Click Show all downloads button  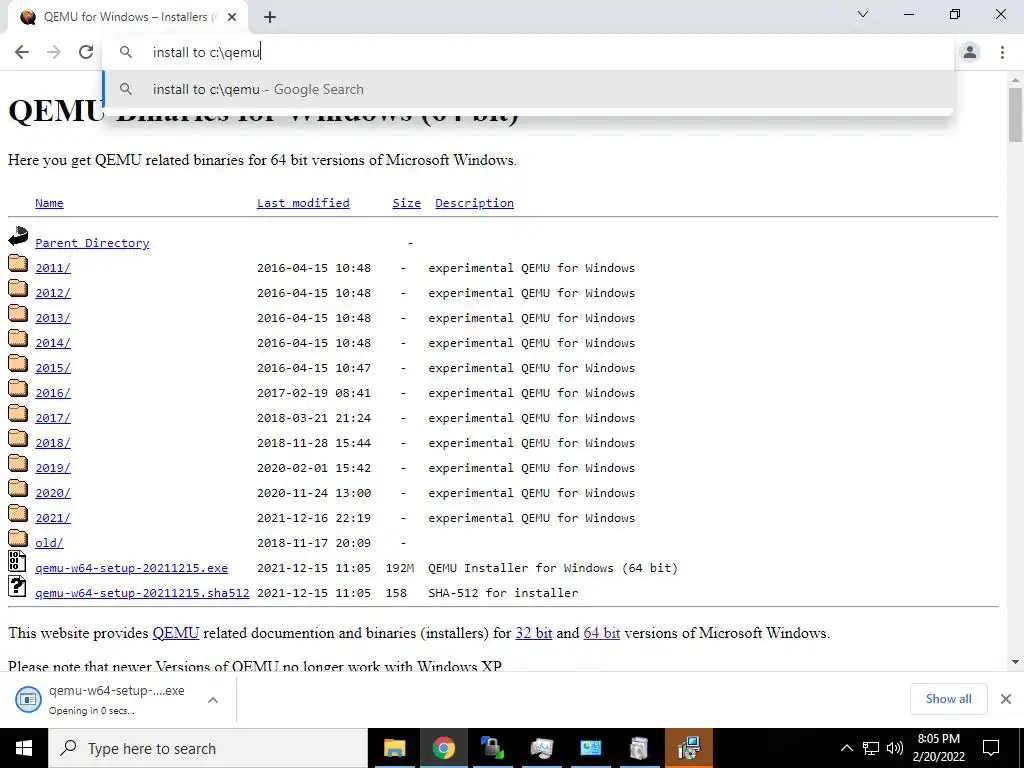pos(948,699)
